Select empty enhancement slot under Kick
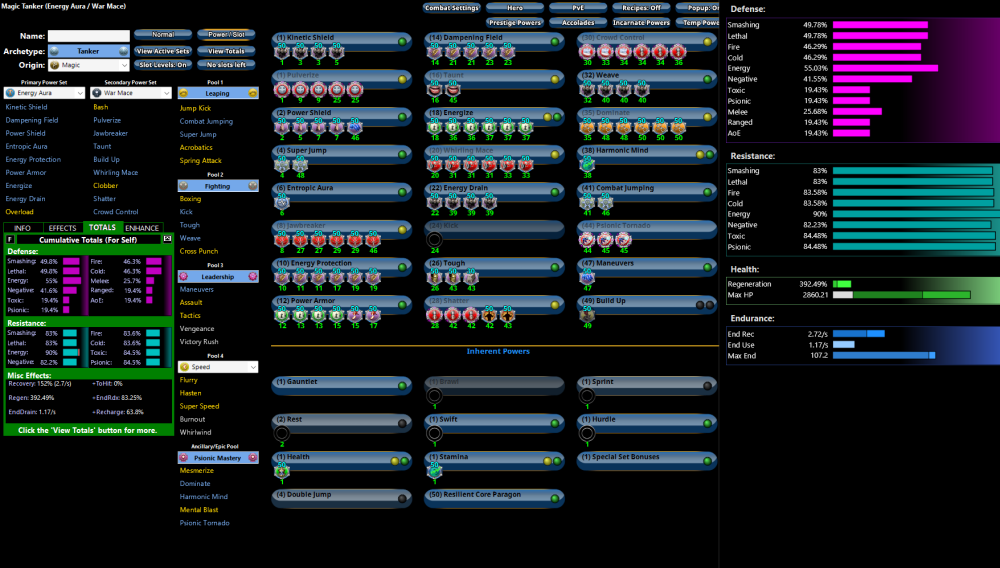This screenshot has height=568, width=1000. [x=434, y=240]
